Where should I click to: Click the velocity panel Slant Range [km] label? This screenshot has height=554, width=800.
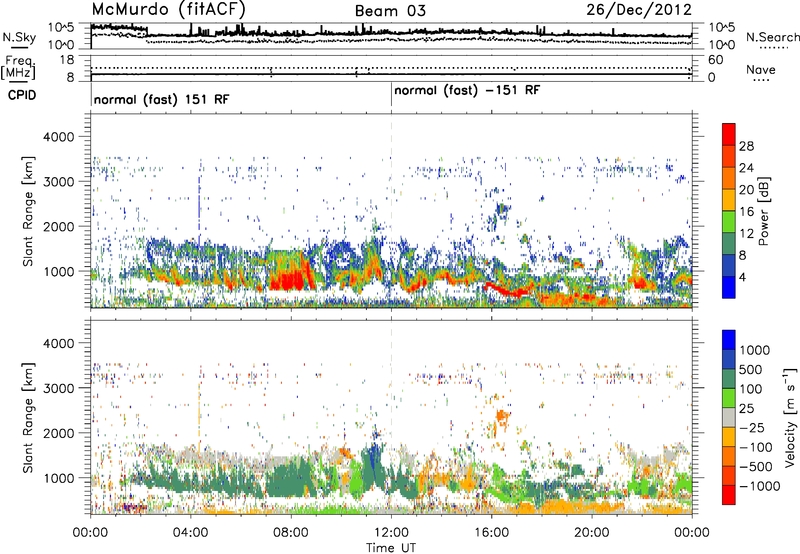click(x=28, y=417)
